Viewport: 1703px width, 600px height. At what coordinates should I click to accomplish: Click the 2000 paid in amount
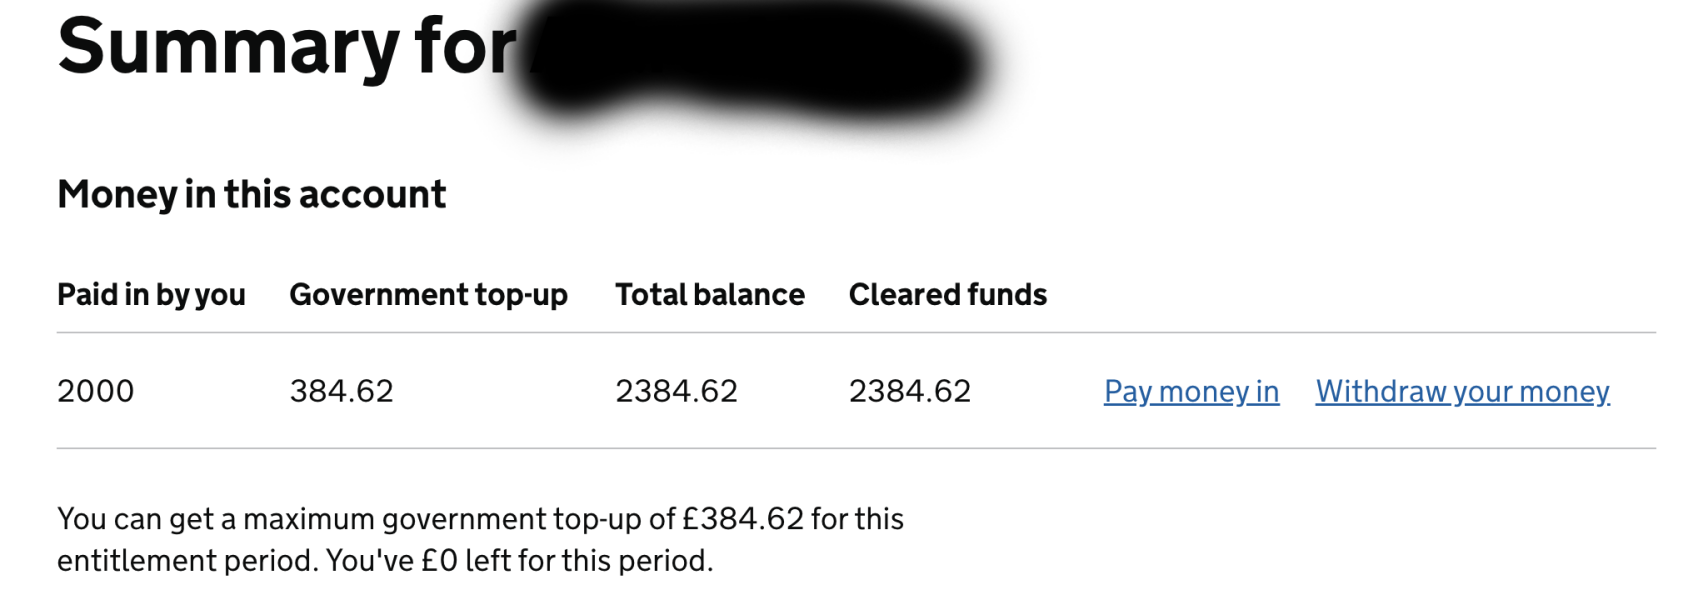(x=96, y=391)
